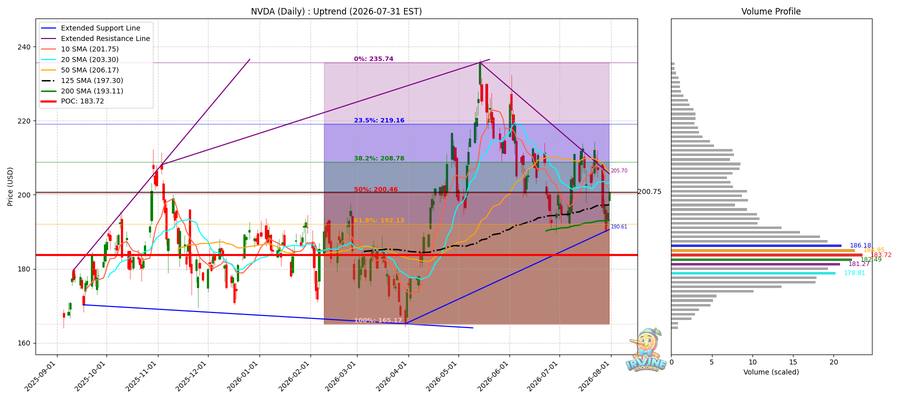Click the red '183.72' volume profile label
The image size is (900, 400).
point(881,254)
